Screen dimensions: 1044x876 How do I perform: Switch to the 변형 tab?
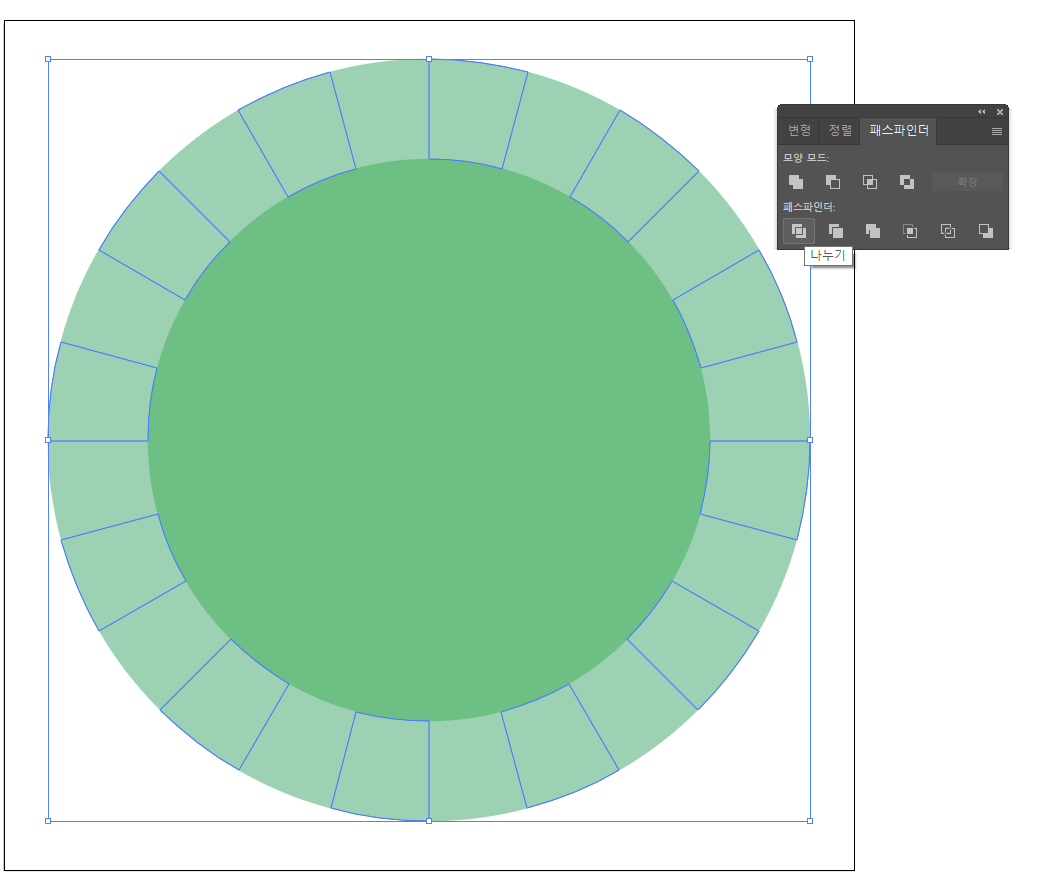[x=799, y=130]
